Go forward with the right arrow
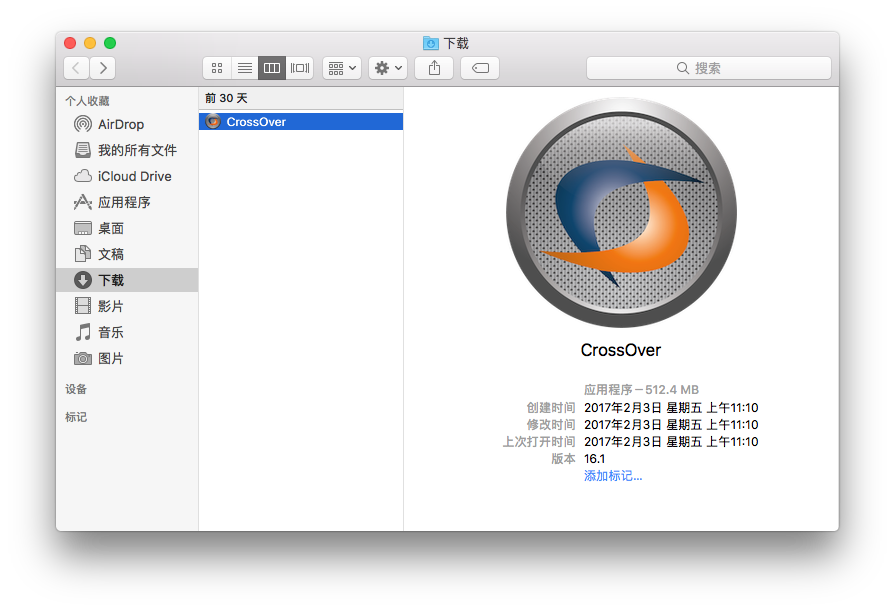The width and height of the screenshot is (895, 611). tap(103, 68)
